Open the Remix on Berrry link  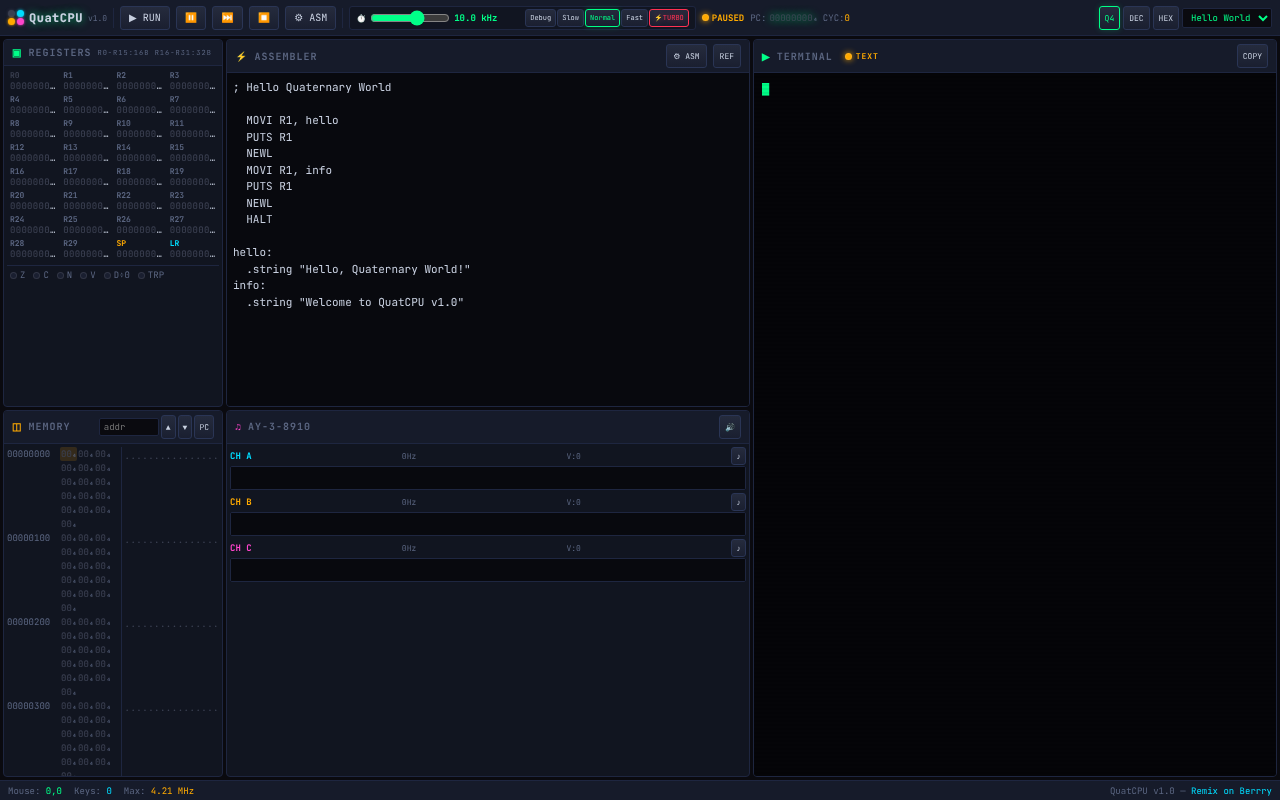1231,791
